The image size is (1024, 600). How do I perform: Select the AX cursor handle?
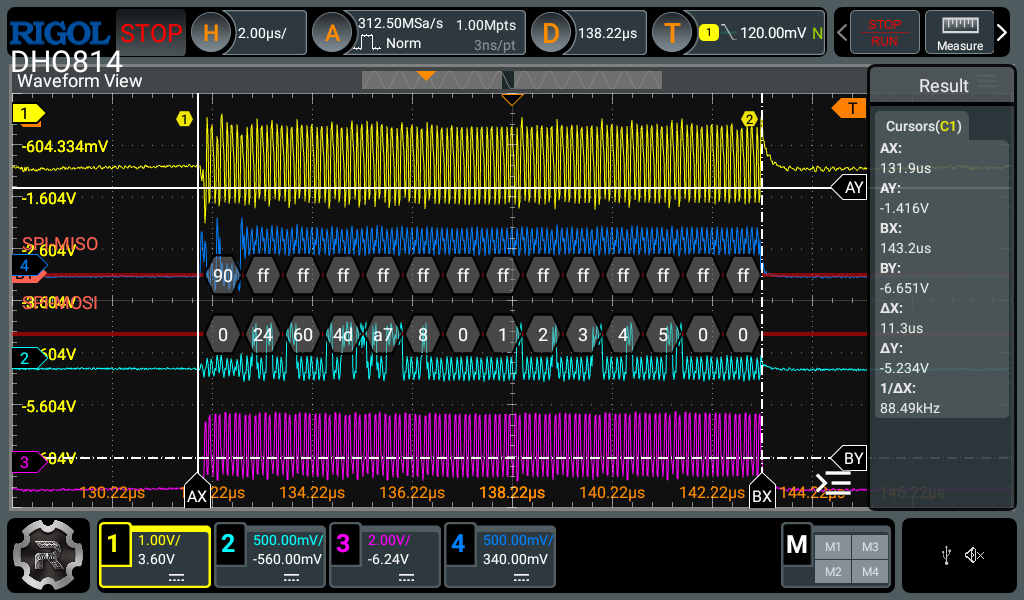(x=197, y=493)
